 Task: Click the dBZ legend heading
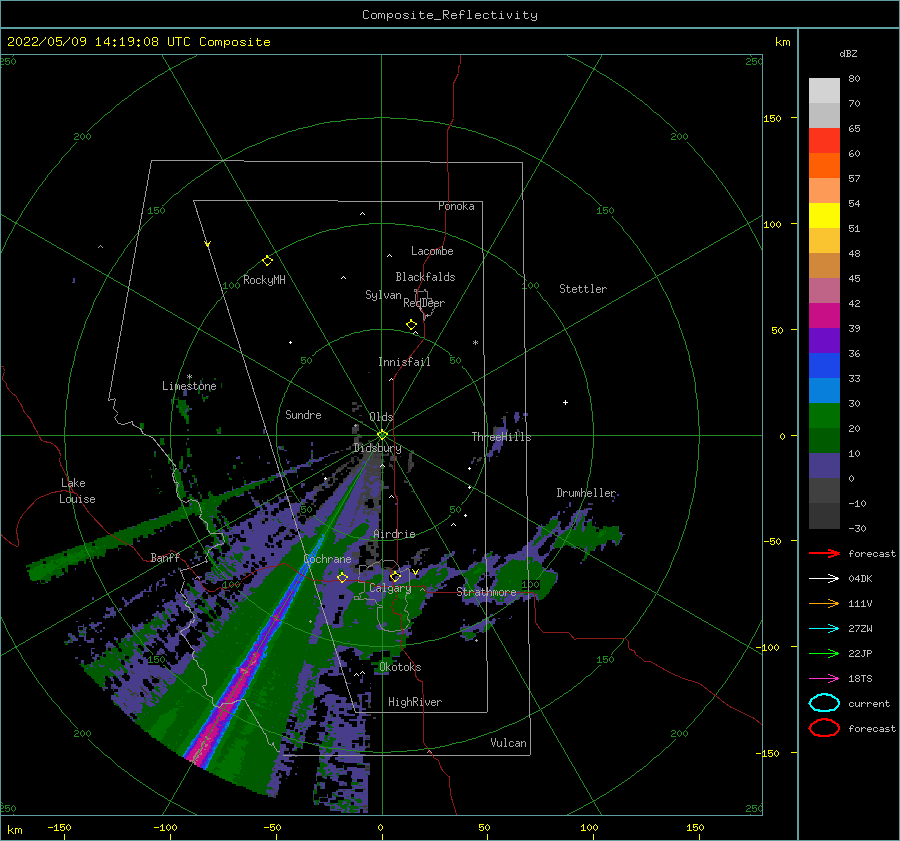(848, 53)
